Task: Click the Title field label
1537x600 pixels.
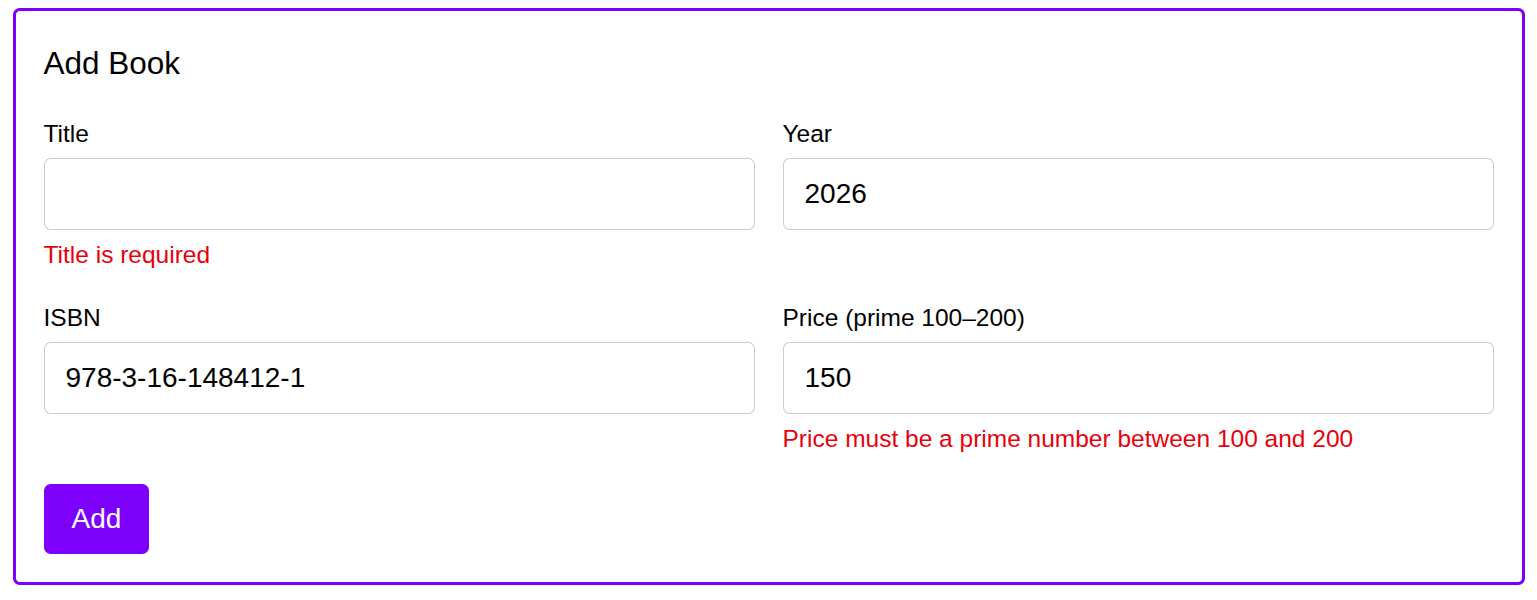Action: (x=66, y=134)
